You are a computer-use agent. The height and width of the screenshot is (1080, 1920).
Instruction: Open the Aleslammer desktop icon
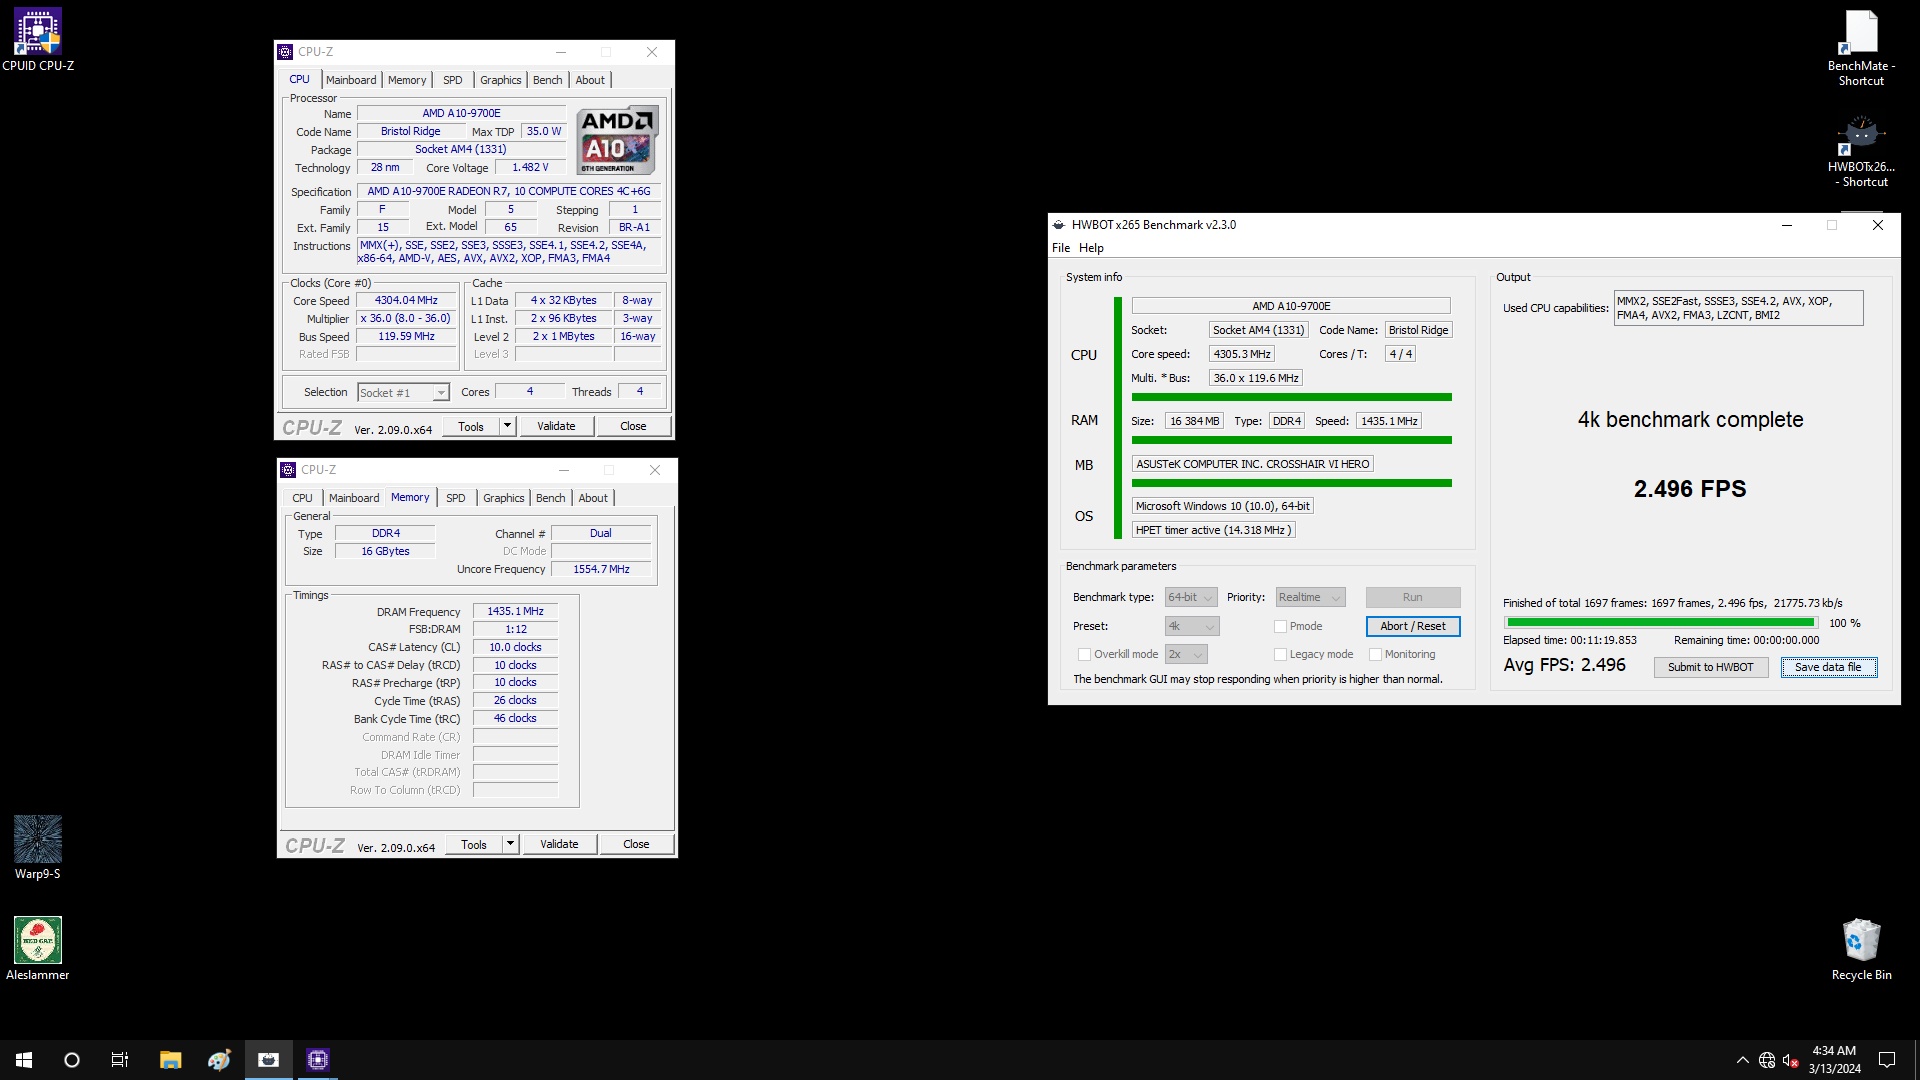pos(38,949)
